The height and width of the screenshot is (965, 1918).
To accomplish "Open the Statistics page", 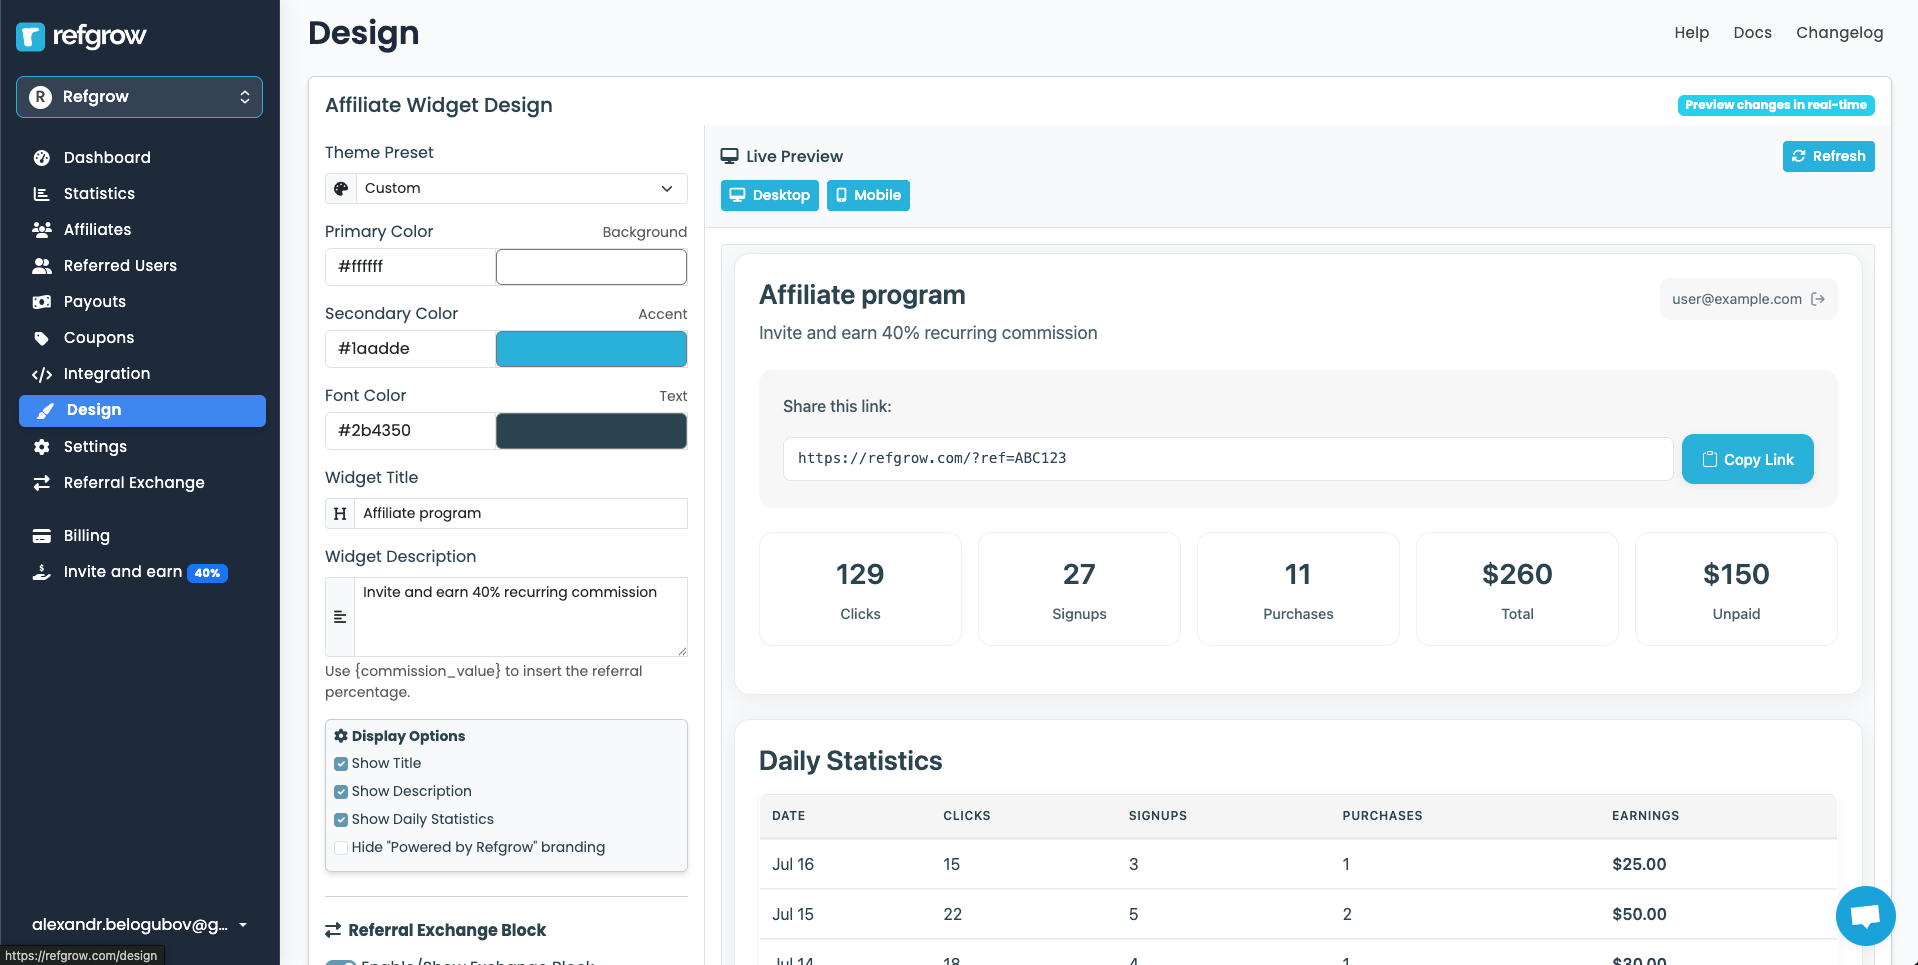I will coord(99,194).
